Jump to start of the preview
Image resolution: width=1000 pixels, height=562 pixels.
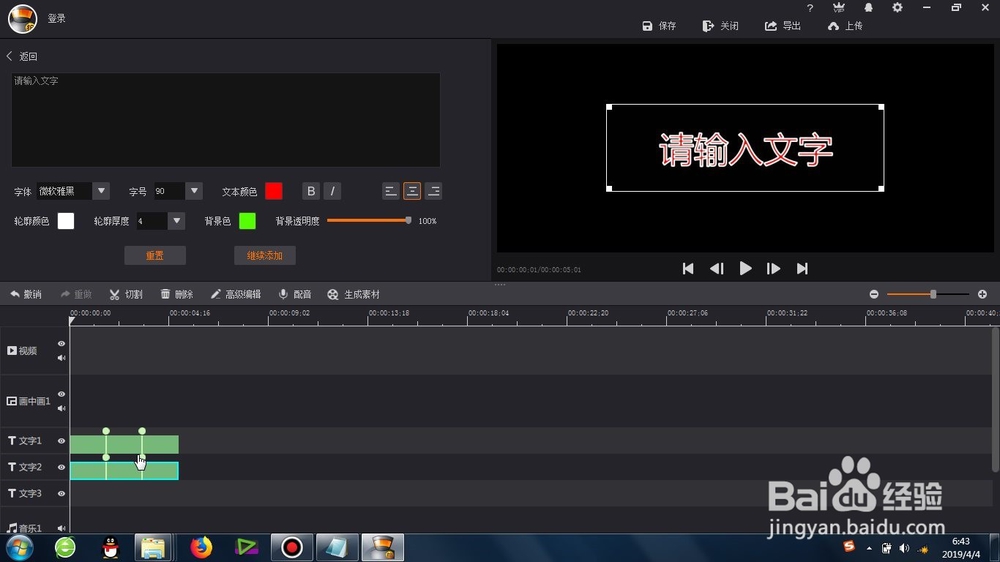point(688,269)
